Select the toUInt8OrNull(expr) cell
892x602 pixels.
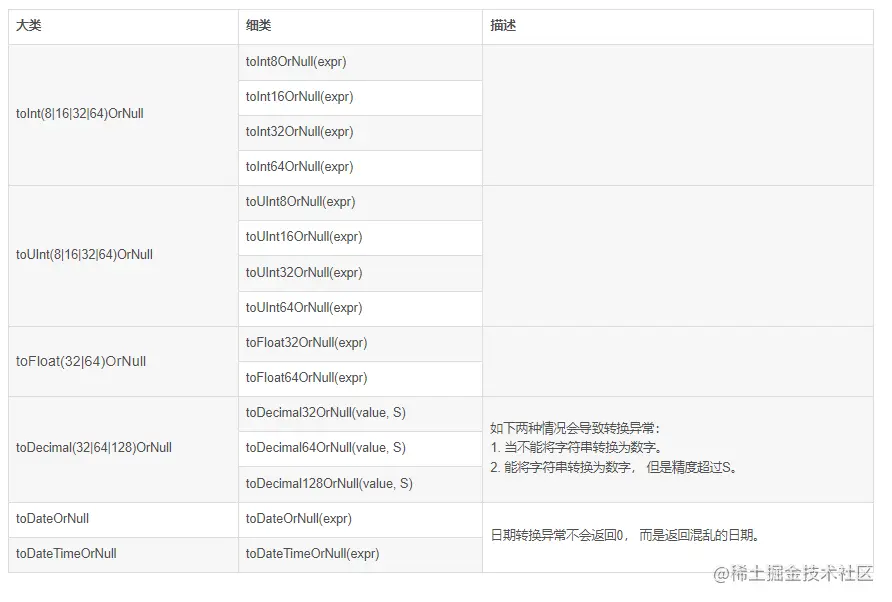(x=360, y=203)
